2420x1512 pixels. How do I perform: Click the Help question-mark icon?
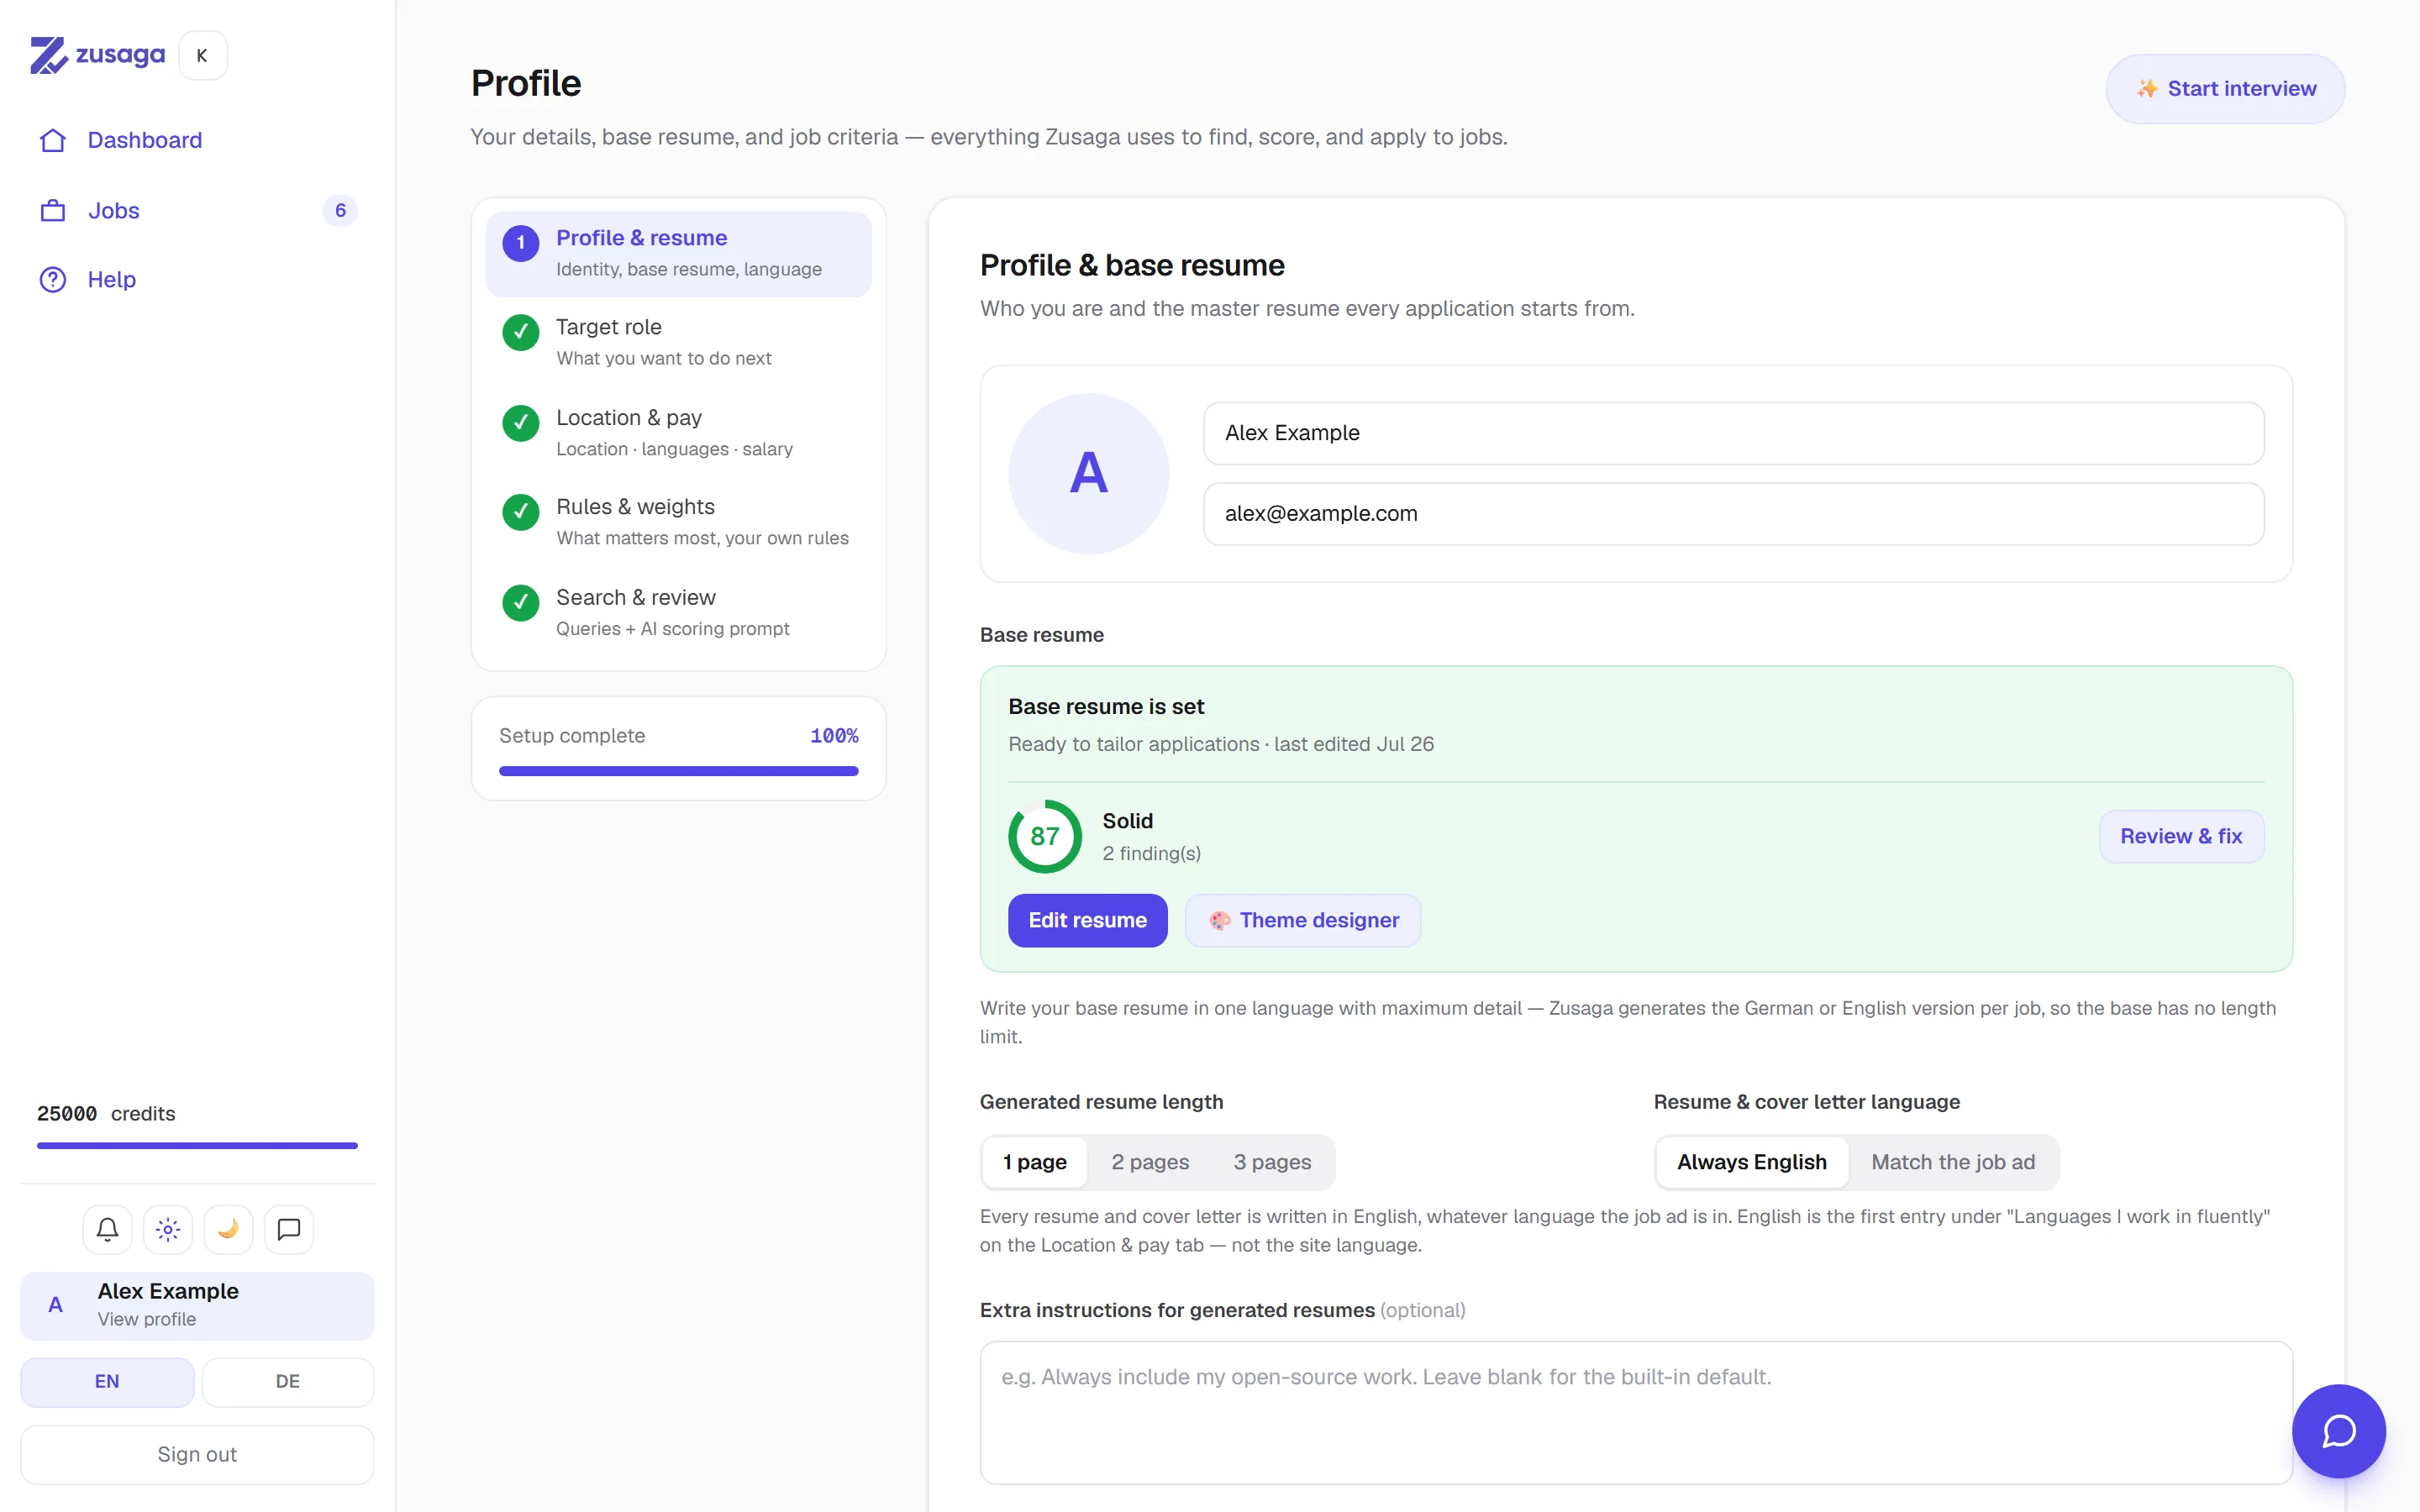coord(53,279)
